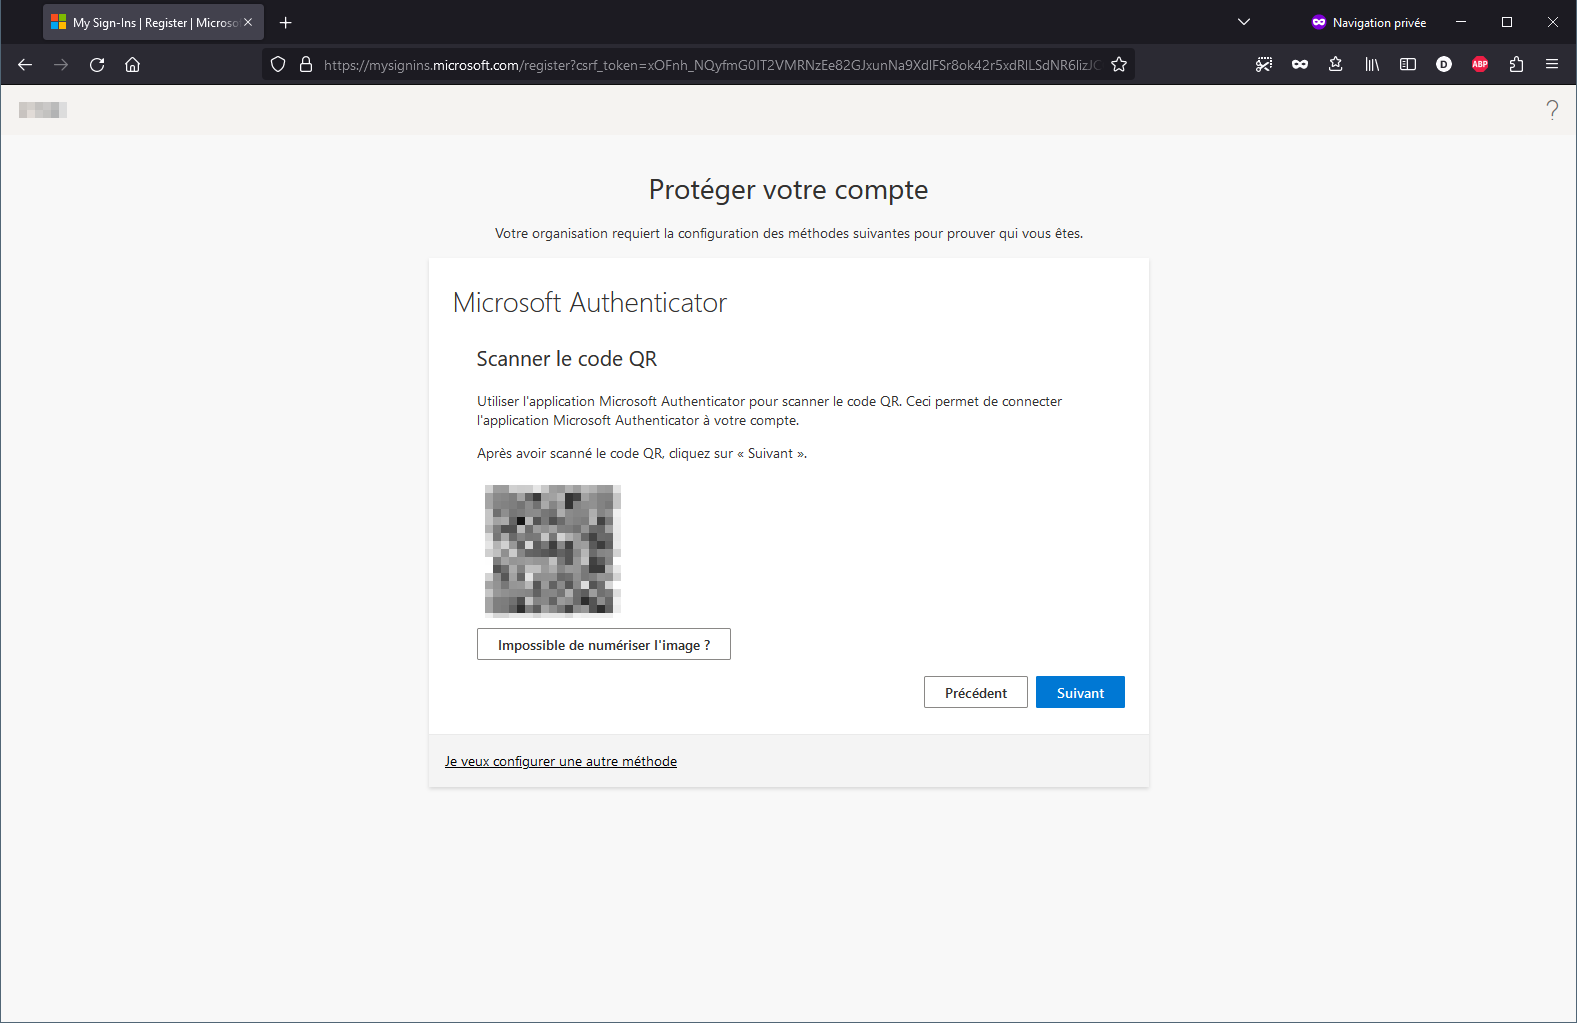Click the toolbar icon left of Library

pos(1336,65)
